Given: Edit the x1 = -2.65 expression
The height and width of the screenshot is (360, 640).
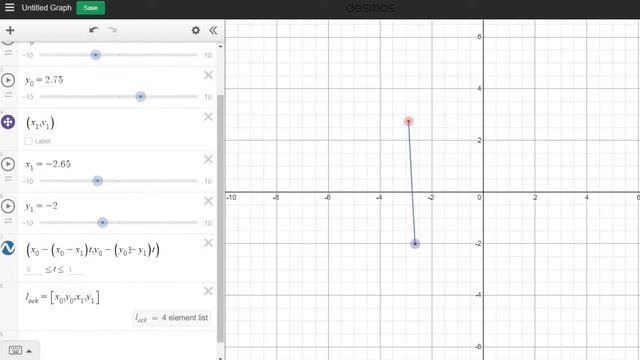Looking at the screenshot, I should tap(48, 164).
